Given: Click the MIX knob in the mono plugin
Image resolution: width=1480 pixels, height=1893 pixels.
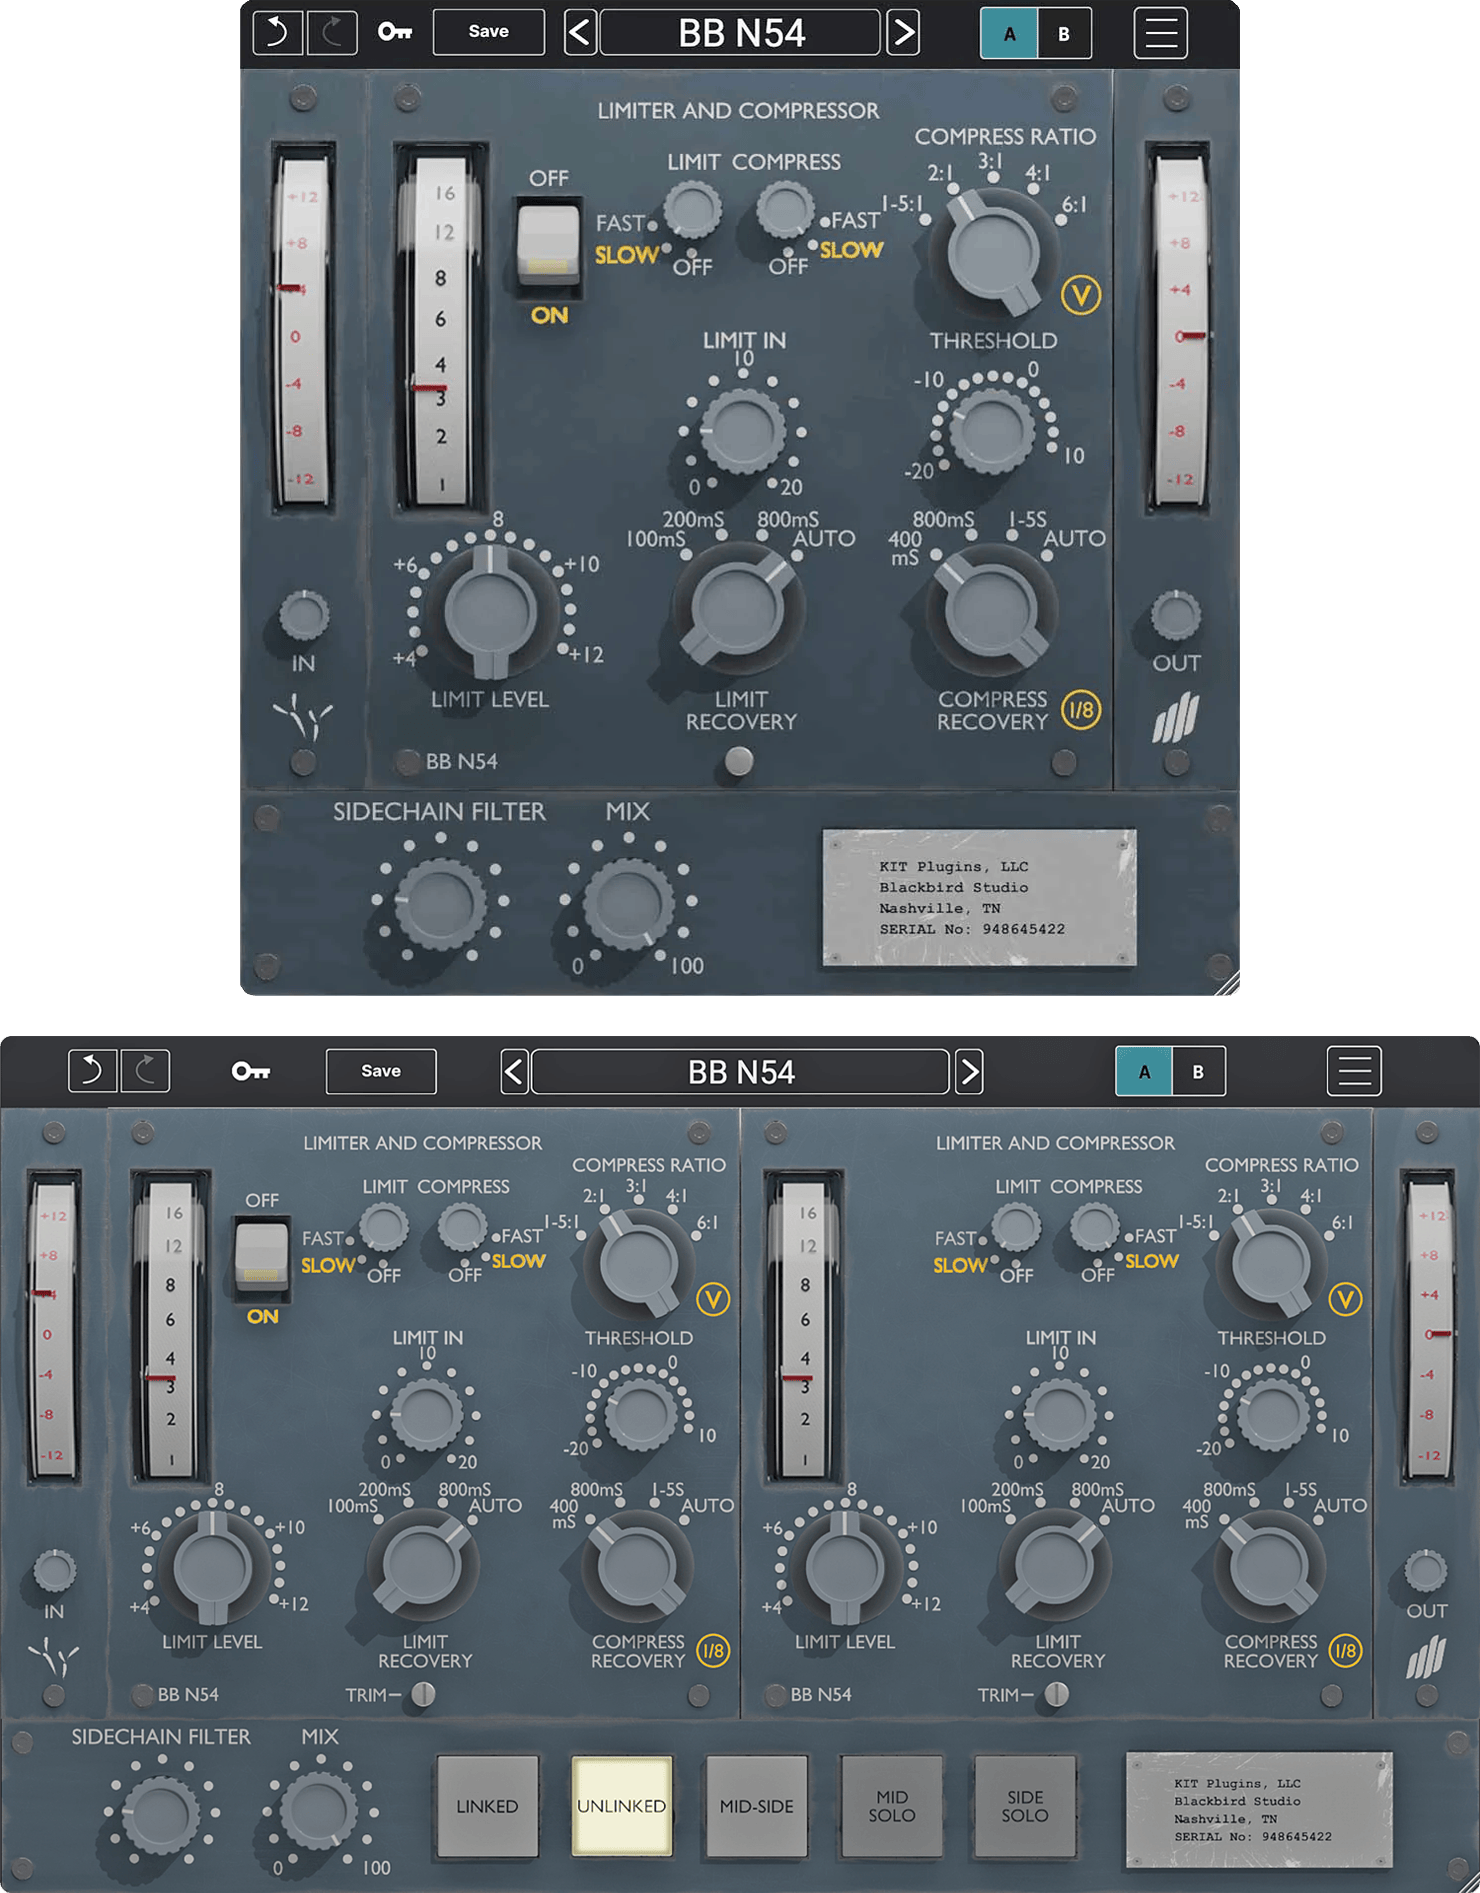Looking at the screenshot, I should tap(628, 903).
